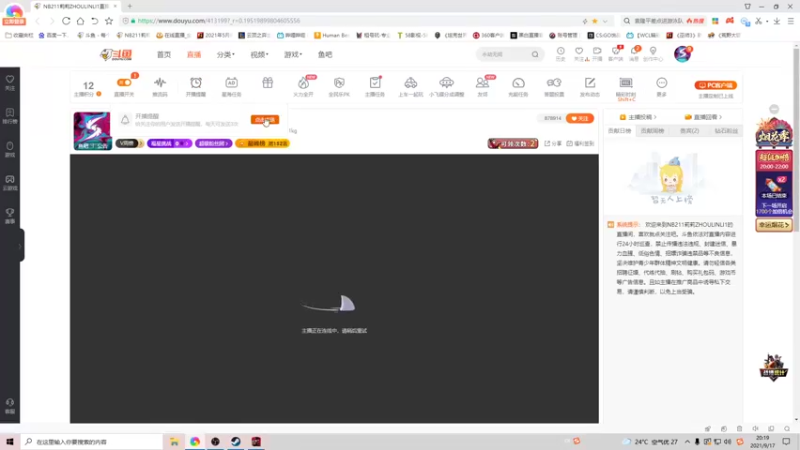Image resolution: width=800 pixels, height=450 pixels.
Task: Expand the left sidebar with arrow handle
Action: coord(20,246)
